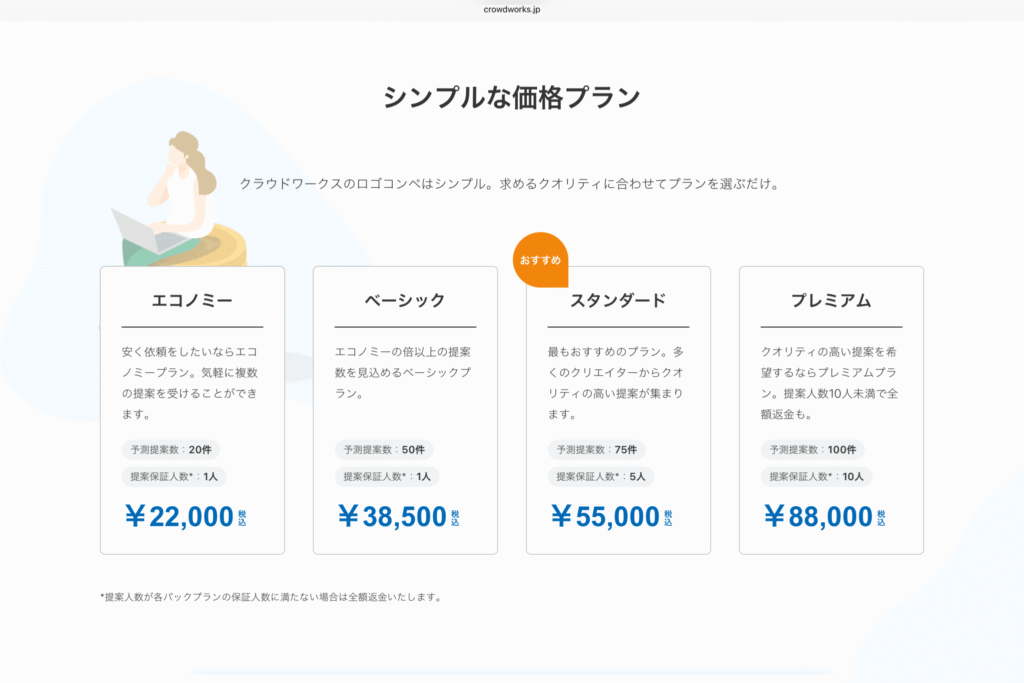Choose the スタンダード plan title
This screenshot has height=683, width=1024.
[x=618, y=300]
